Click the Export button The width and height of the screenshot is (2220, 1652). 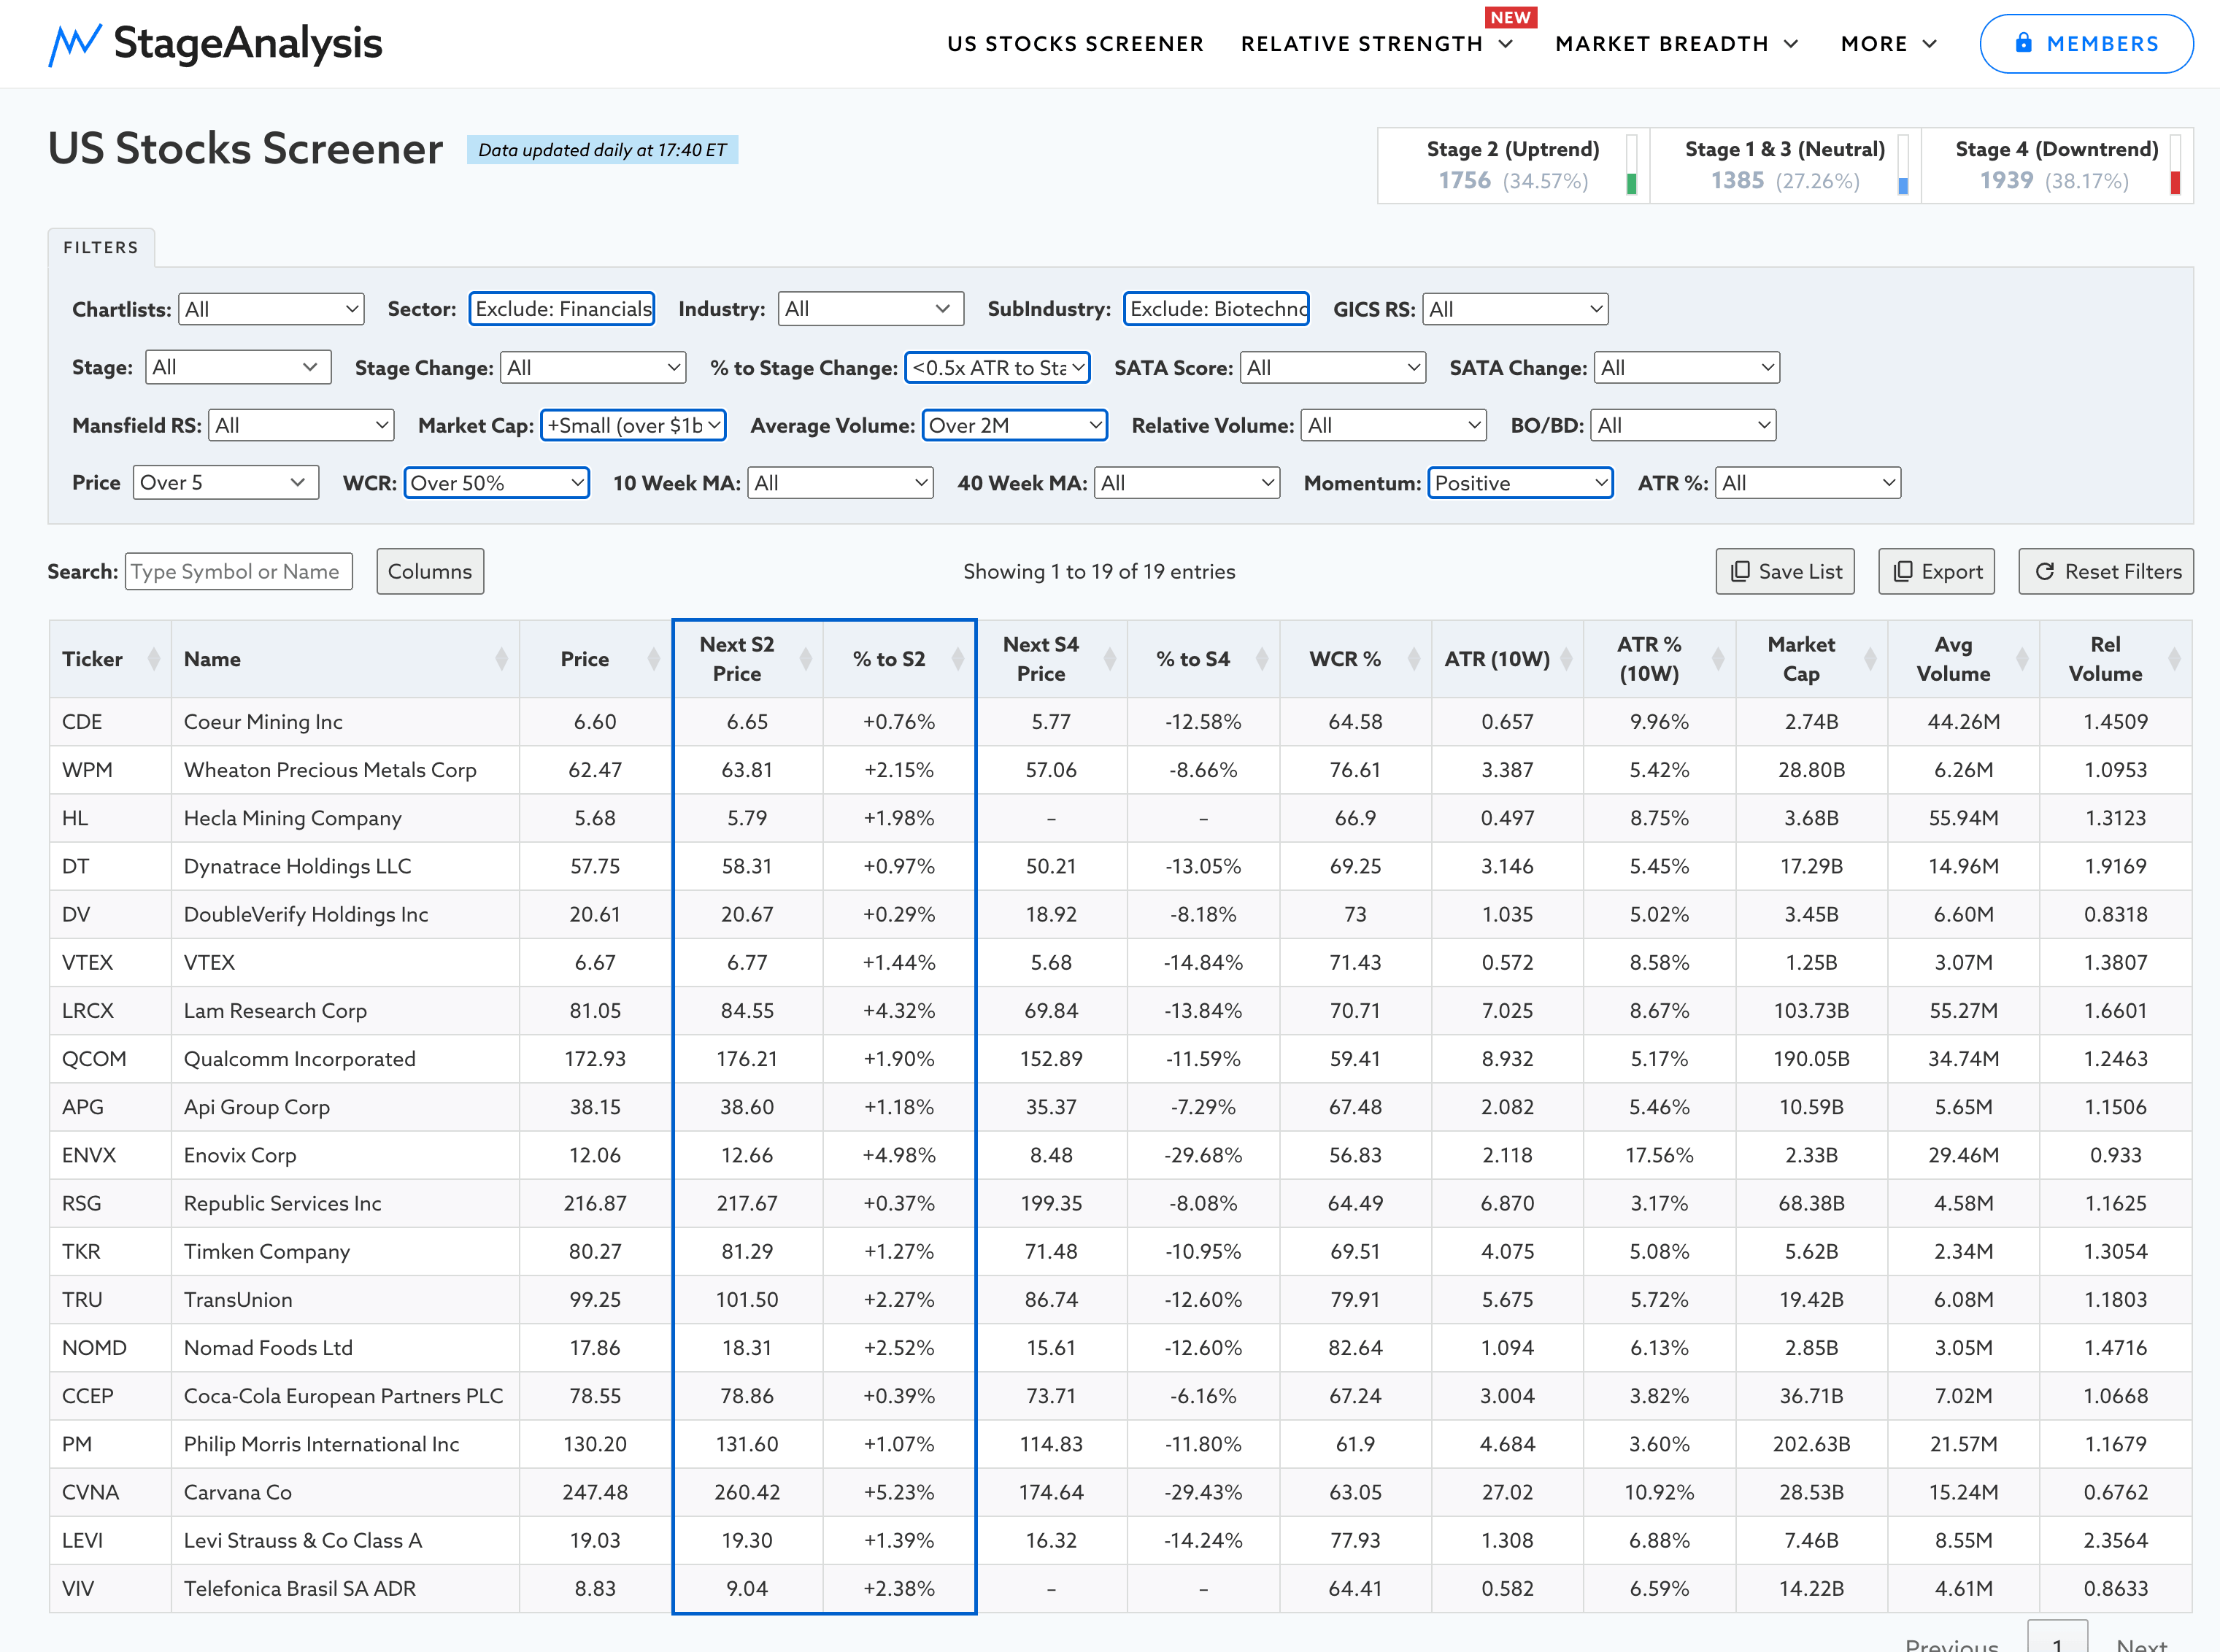pyautogui.click(x=1936, y=571)
